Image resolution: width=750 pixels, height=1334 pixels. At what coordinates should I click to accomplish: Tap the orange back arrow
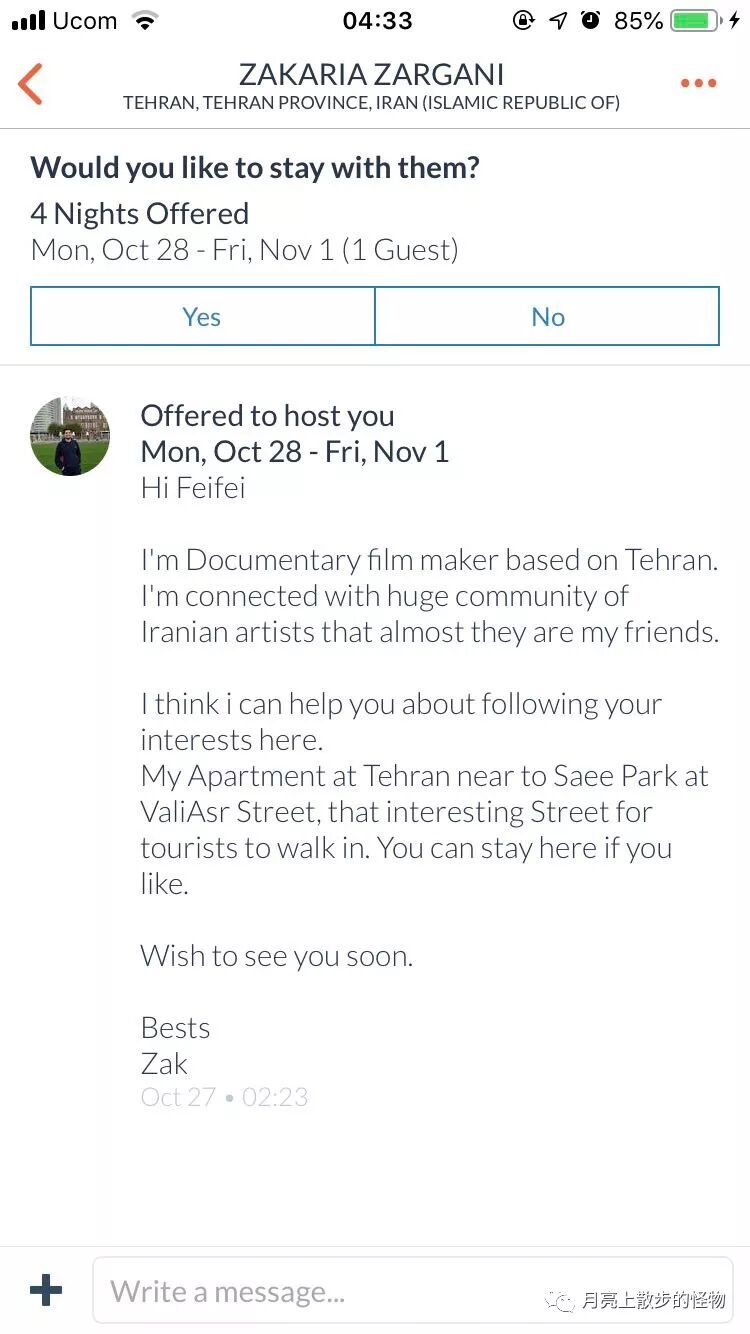click(31, 84)
